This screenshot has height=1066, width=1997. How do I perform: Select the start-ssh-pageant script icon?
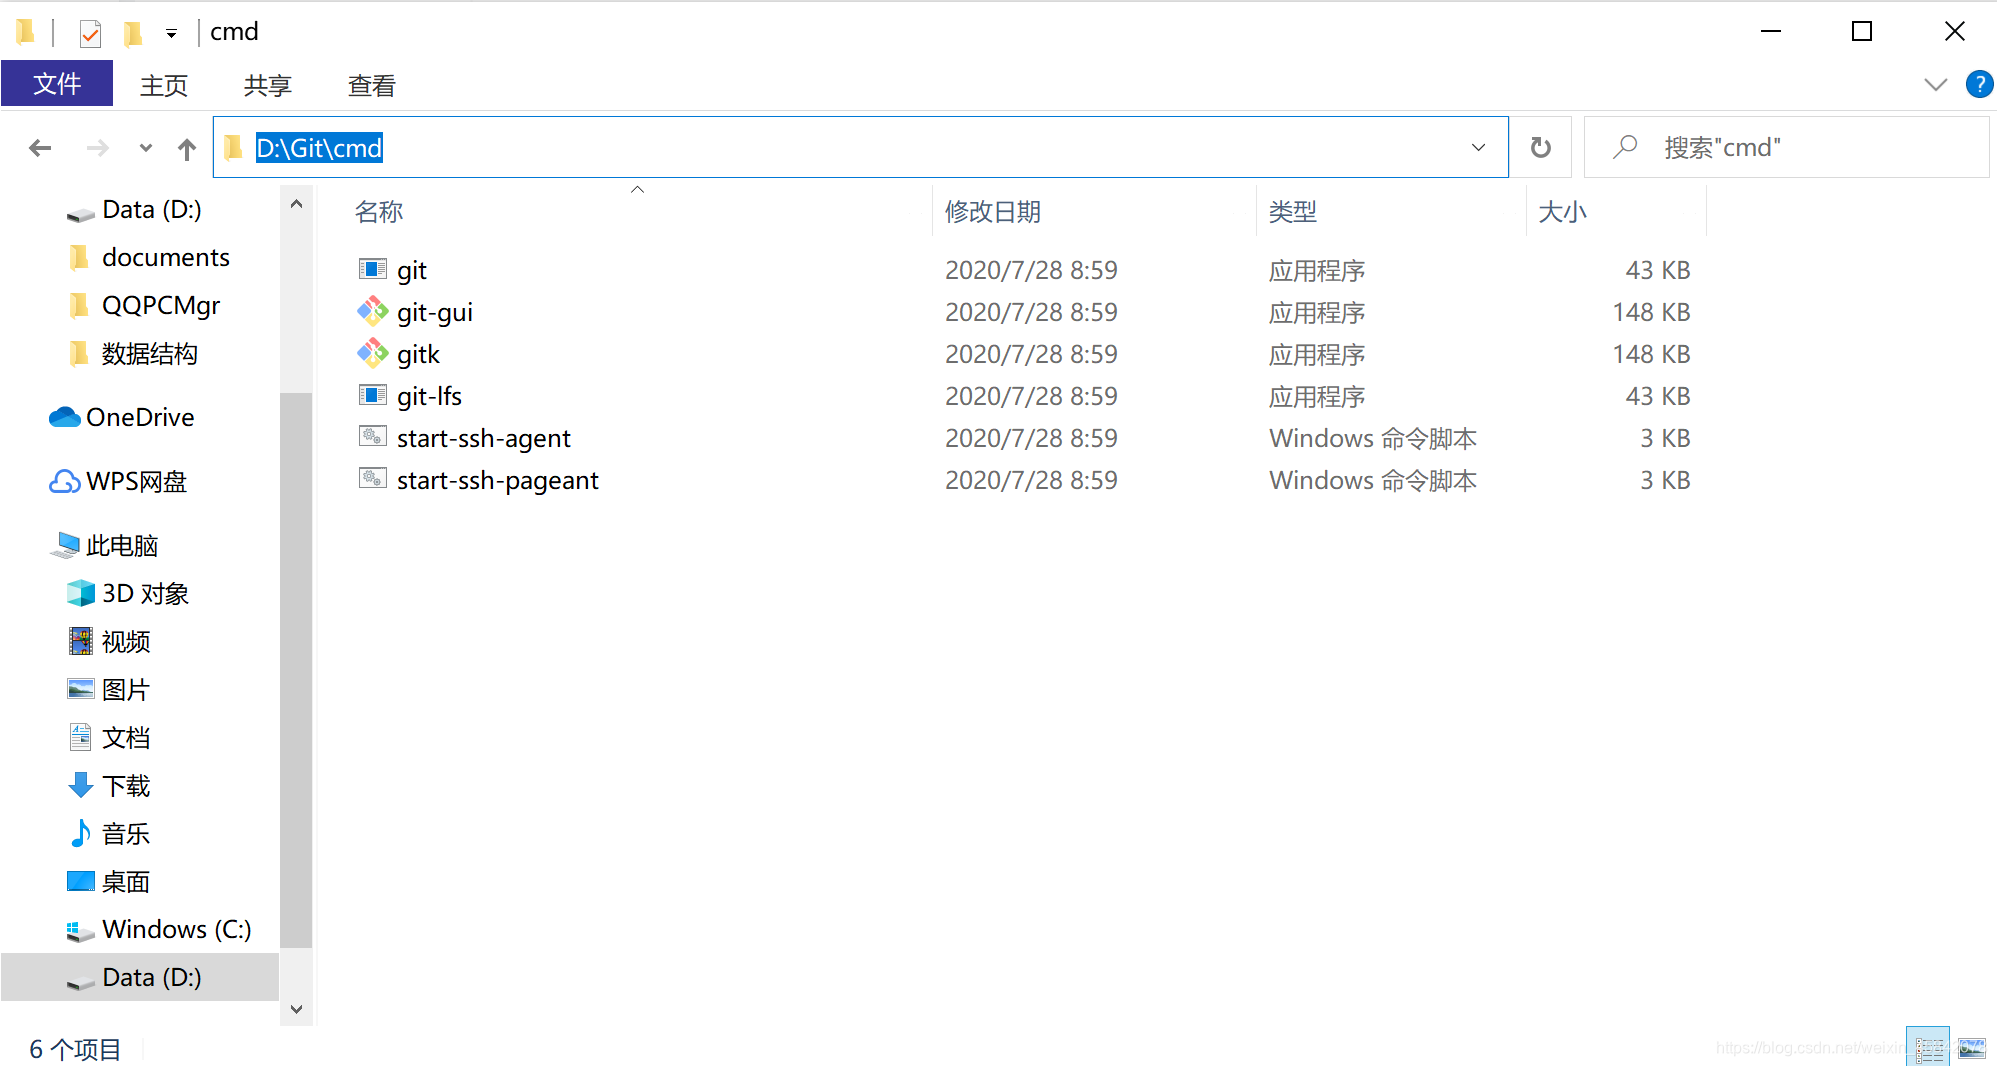[372, 479]
